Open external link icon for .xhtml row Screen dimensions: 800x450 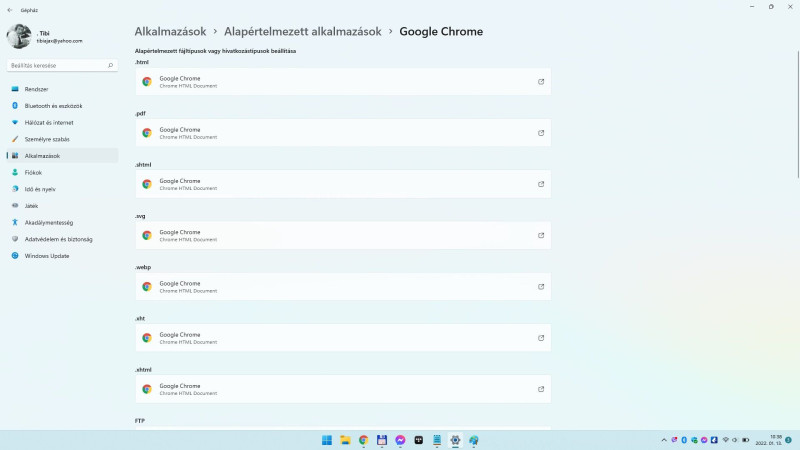tap(541, 389)
